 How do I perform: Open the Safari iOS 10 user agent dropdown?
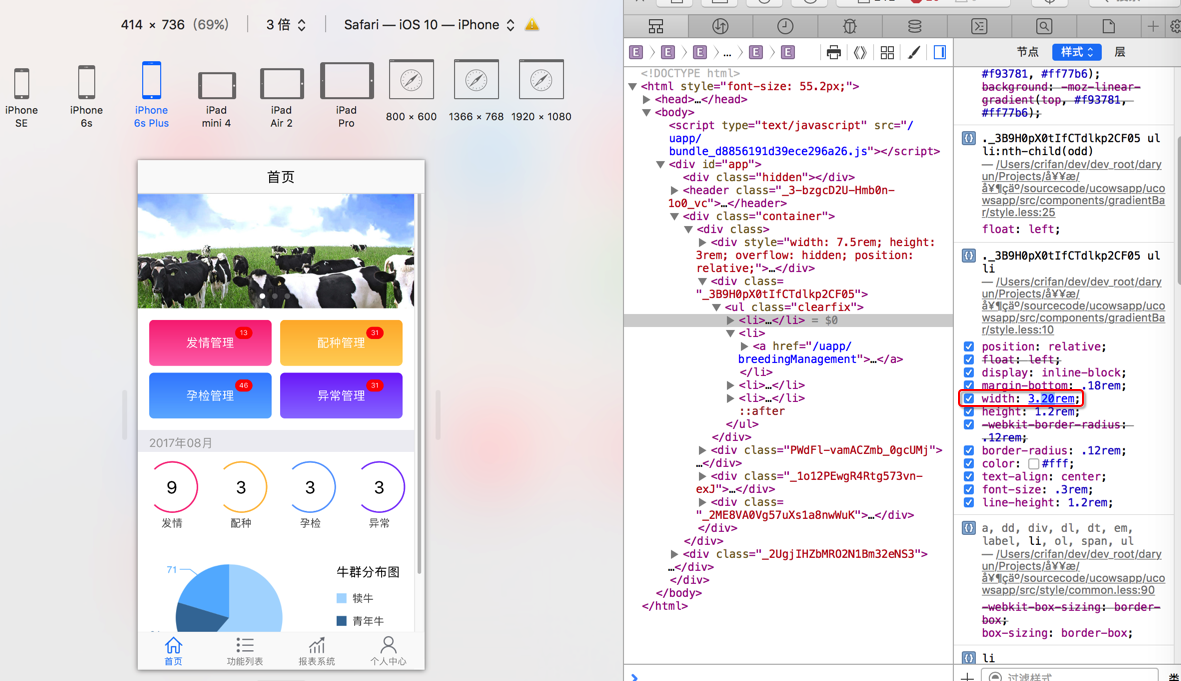(x=429, y=25)
